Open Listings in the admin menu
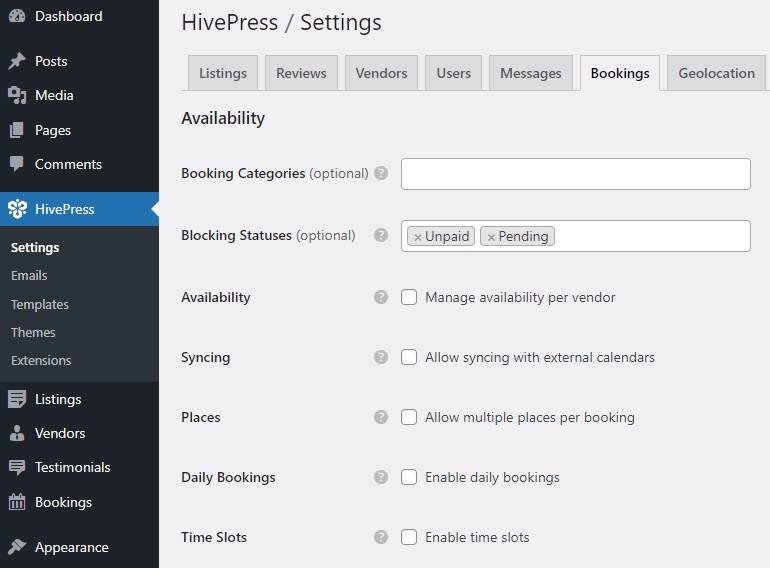The width and height of the screenshot is (770, 568). [80, 399]
